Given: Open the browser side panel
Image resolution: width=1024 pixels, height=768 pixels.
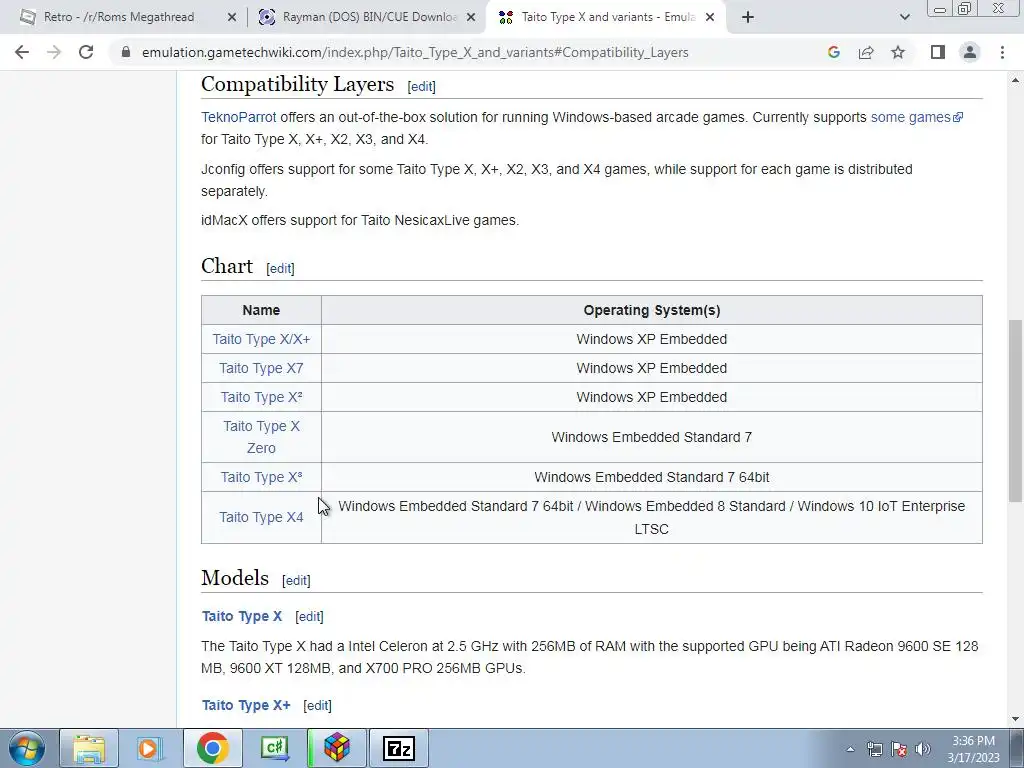Looking at the screenshot, I should [x=938, y=52].
